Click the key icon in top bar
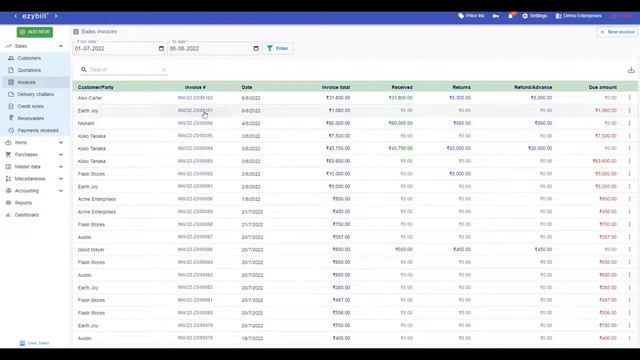The image size is (640, 360). tap(496, 16)
